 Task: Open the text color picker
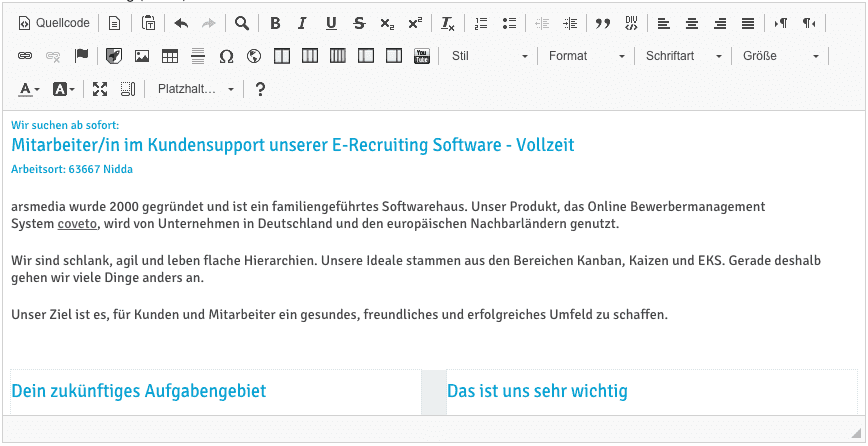click(x=29, y=89)
